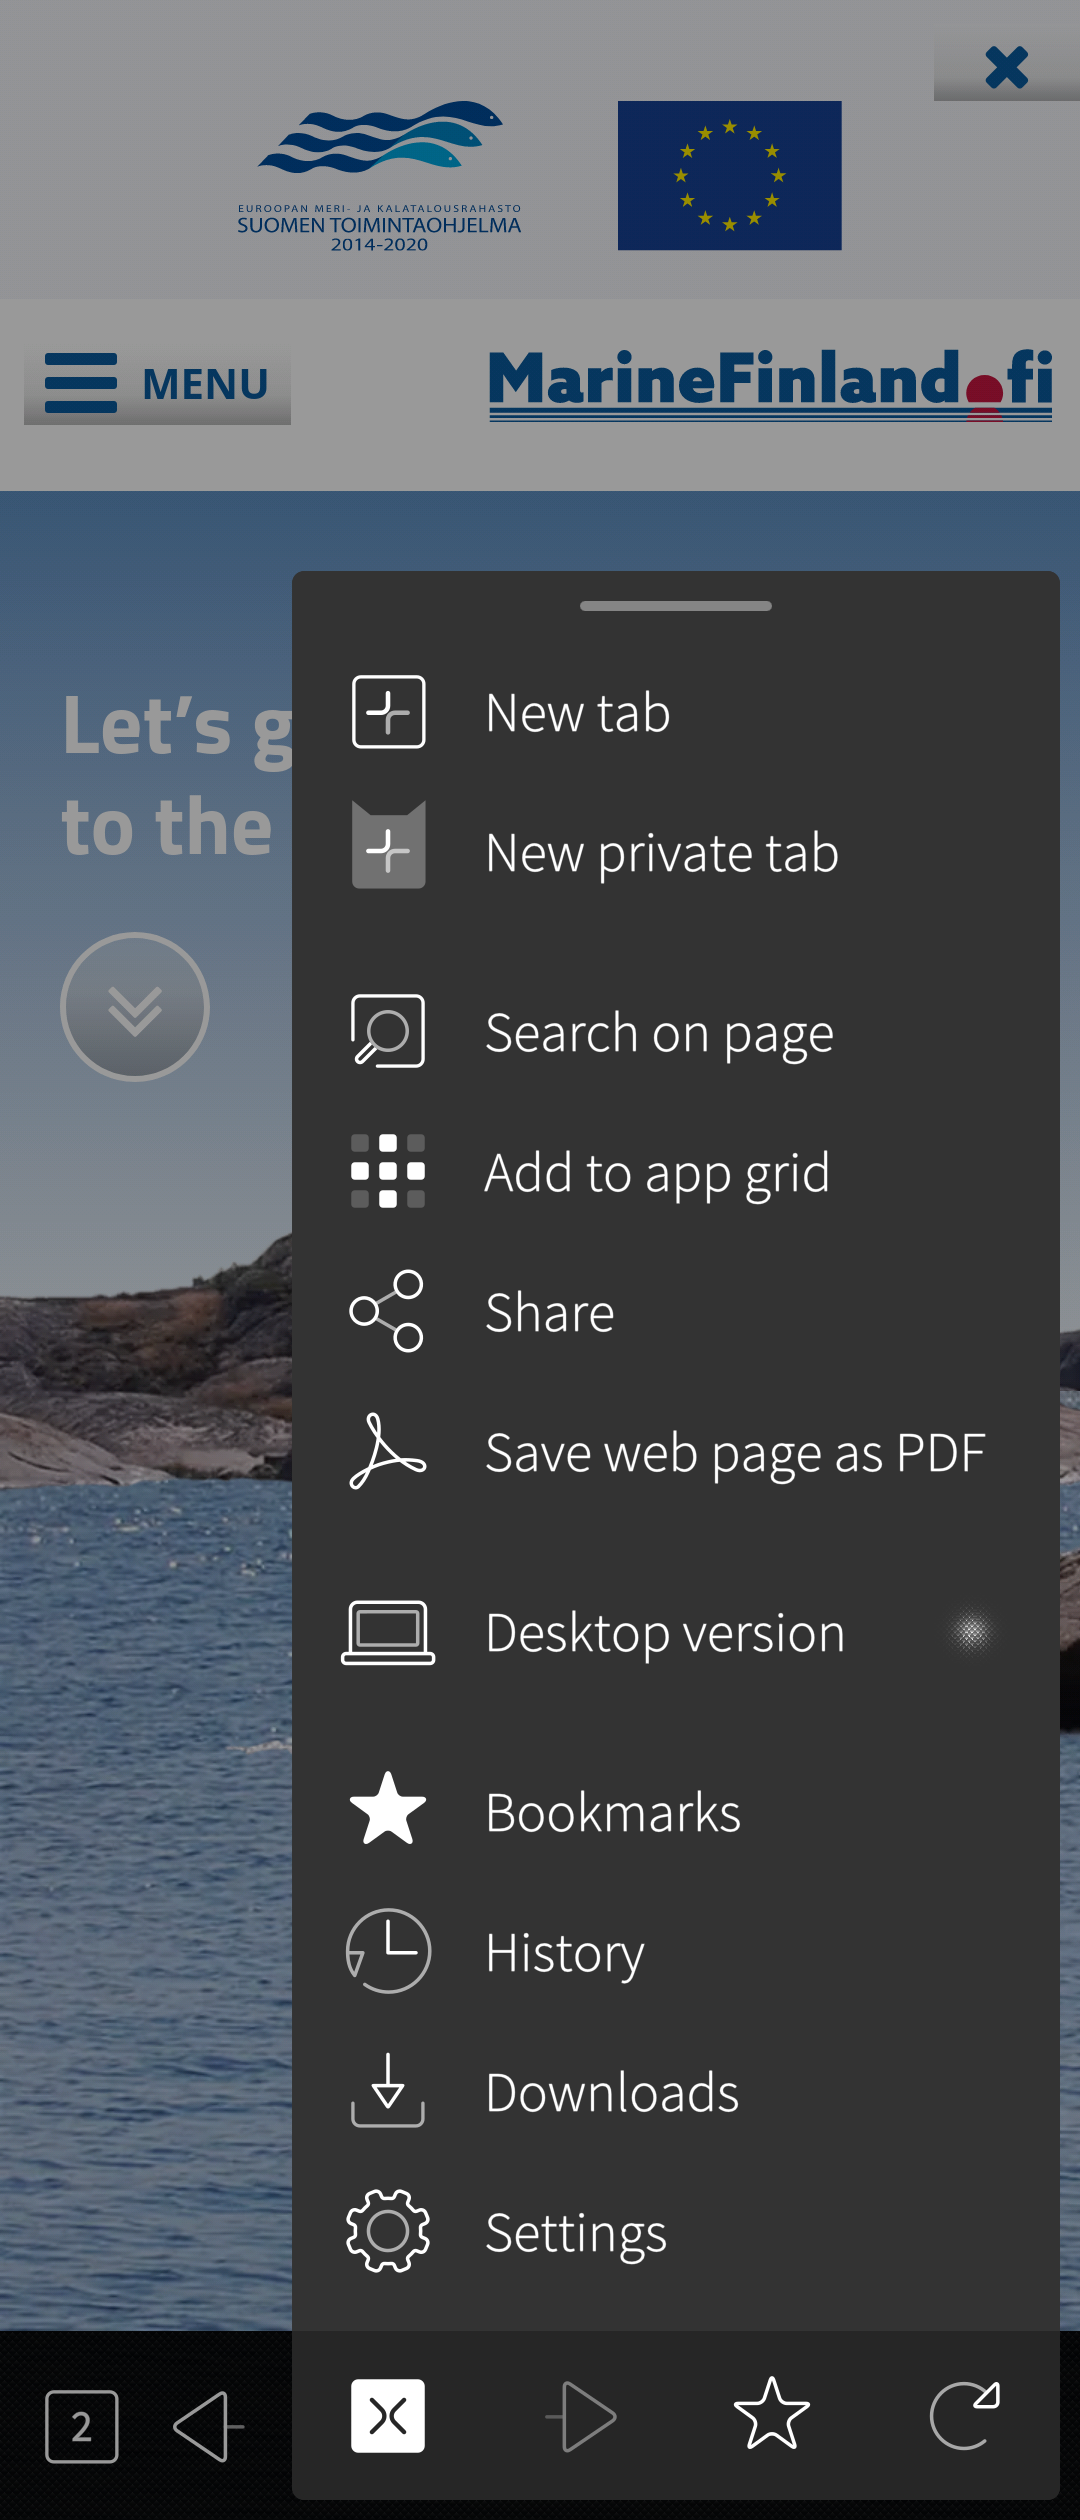1080x2520 pixels.
Task: Expand the site MENU hamburger
Action: click(x=157, y=383)
